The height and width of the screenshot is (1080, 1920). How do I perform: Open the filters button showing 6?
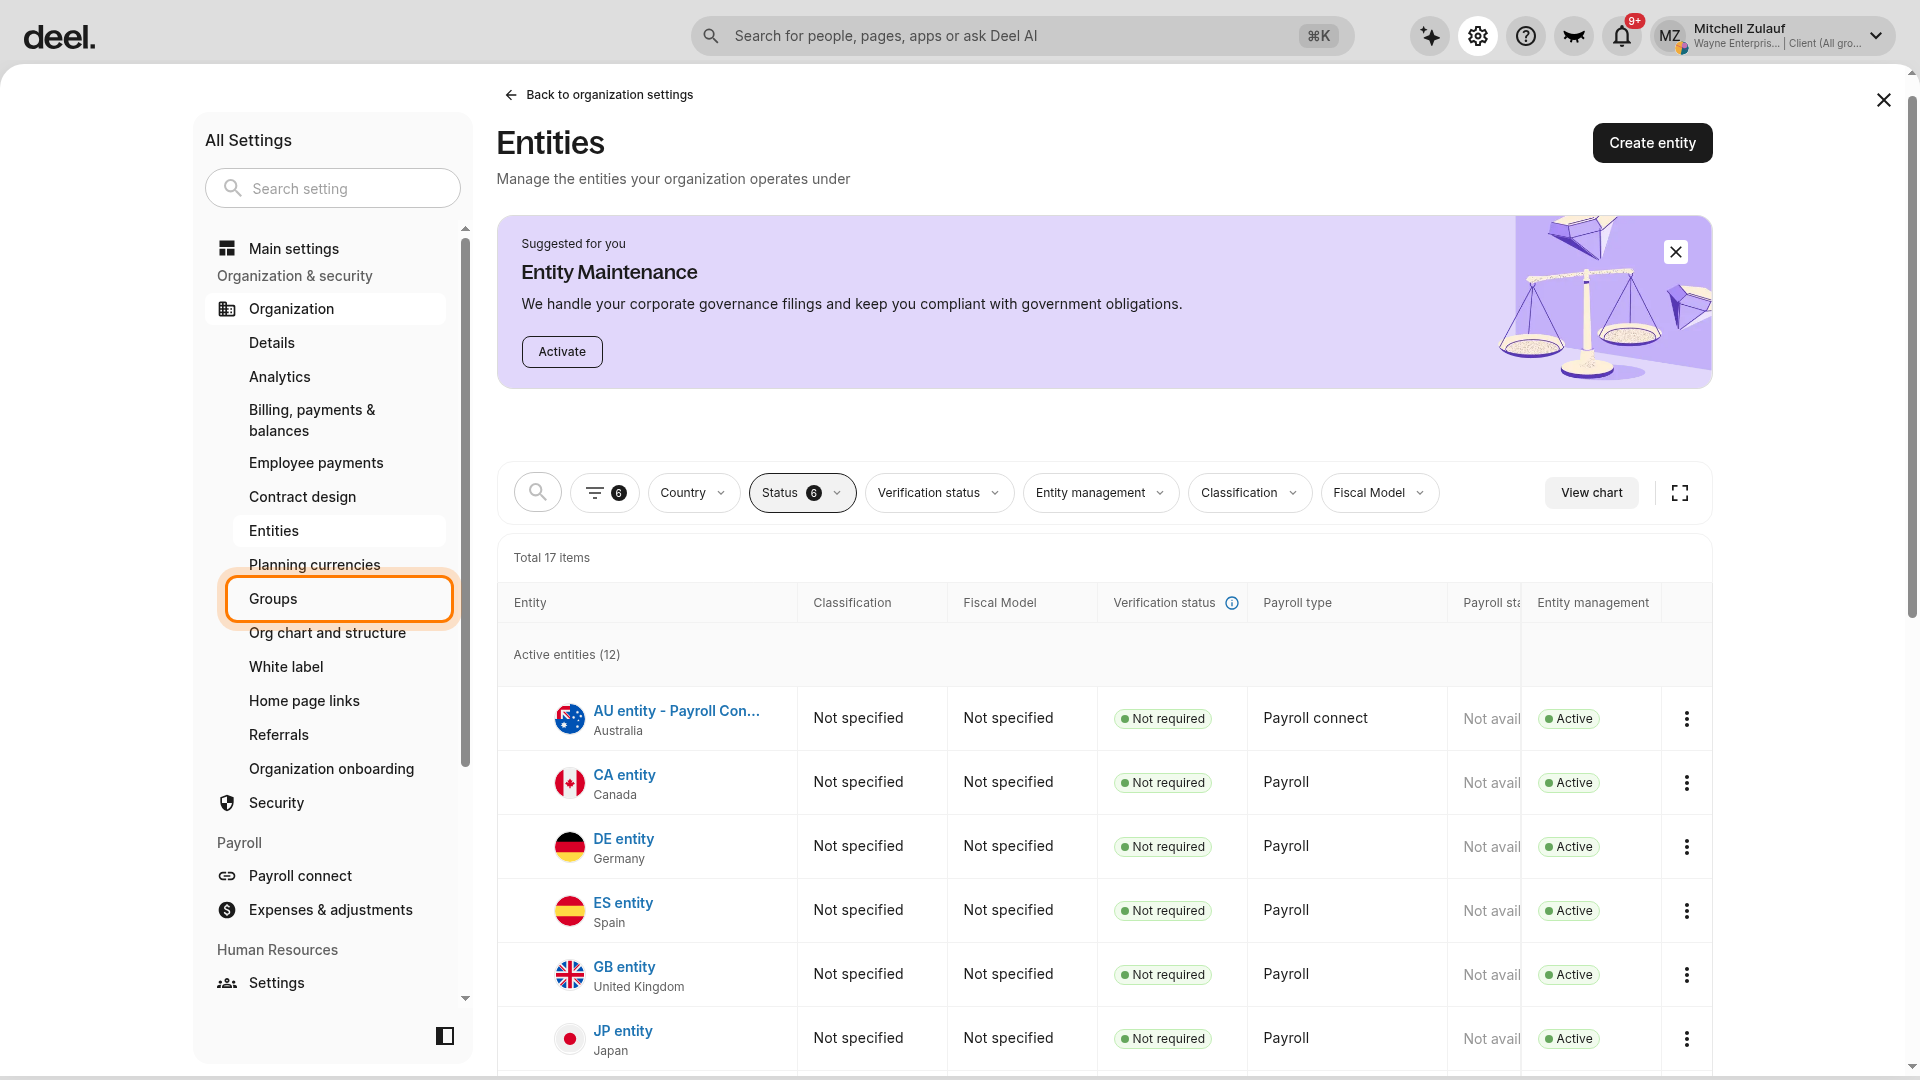pyautogui.click(x=605, y=493)
